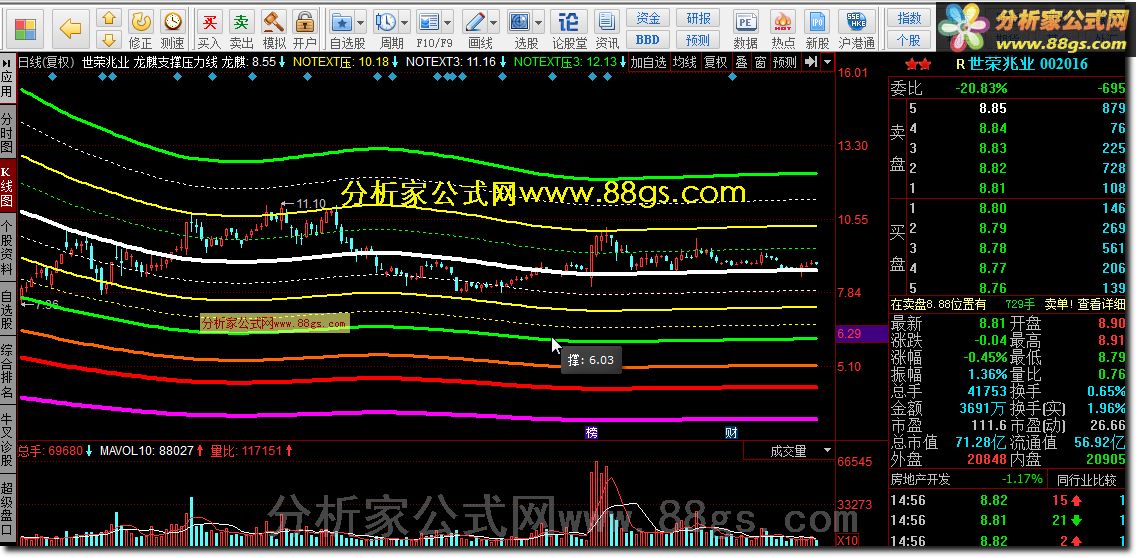This screenshot has width=1138, height=558.
Task: Open the dropdown arrow at the chart header end
Action: (828, 62)
